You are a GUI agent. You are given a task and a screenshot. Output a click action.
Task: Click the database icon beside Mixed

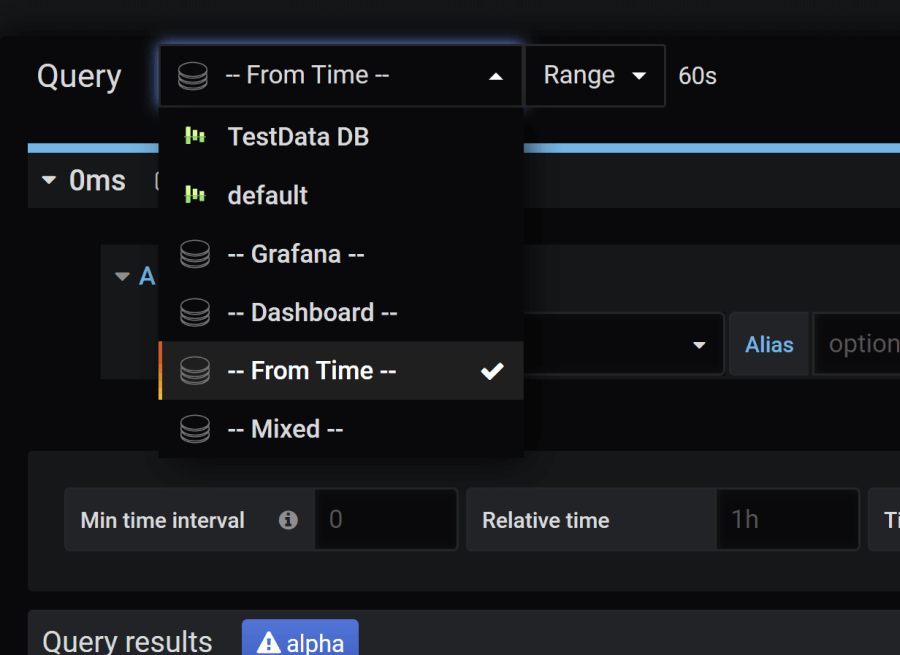coord(195,429)
